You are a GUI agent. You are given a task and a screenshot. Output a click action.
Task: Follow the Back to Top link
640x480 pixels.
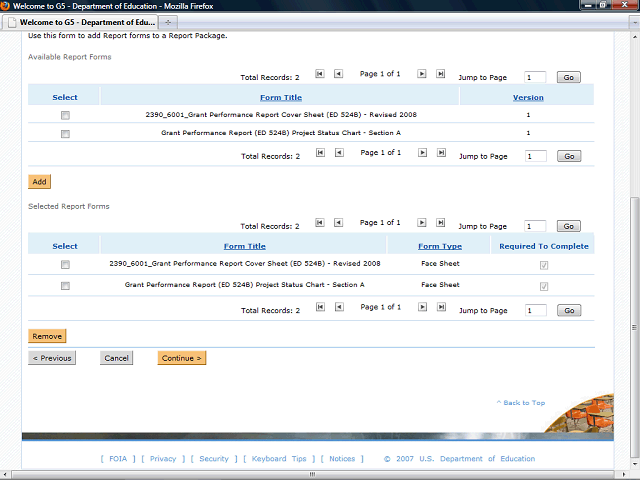[521, 402]
